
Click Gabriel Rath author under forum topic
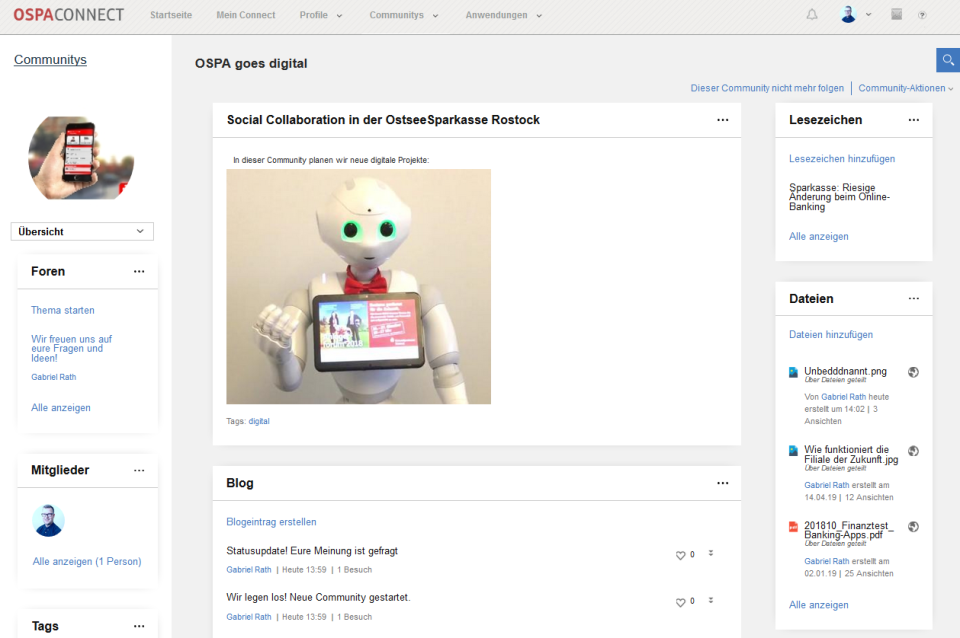[x=54, y=377]
